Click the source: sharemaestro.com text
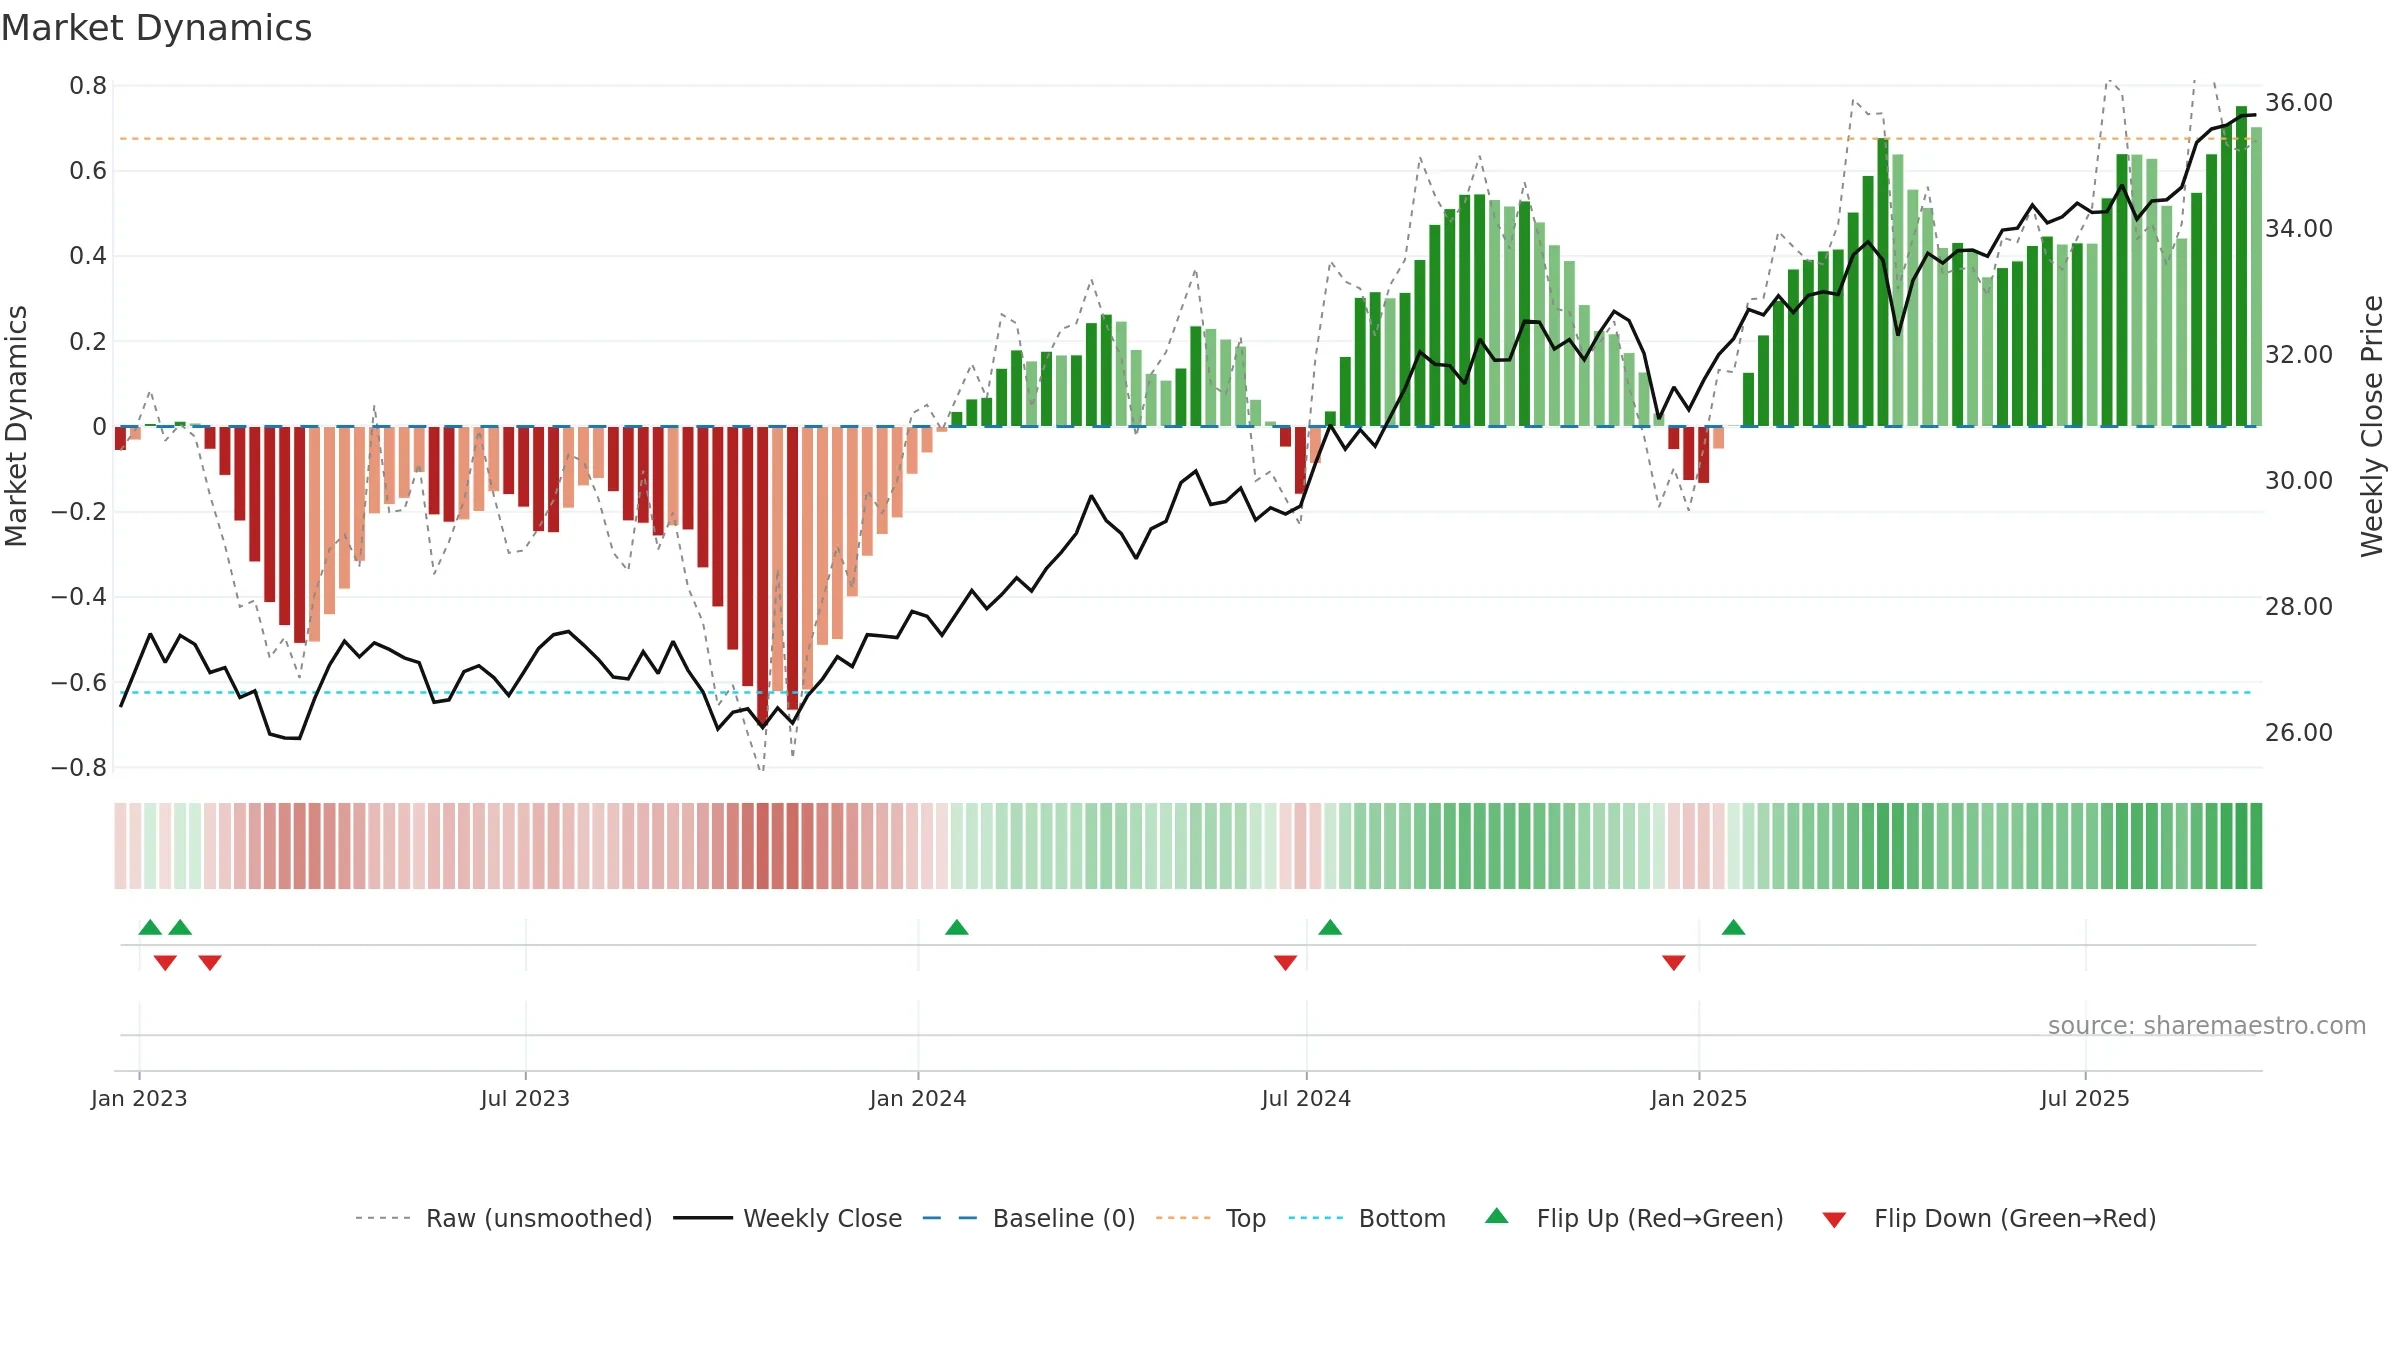Screen dimensions: 2400x1350 [2207, 1025]
